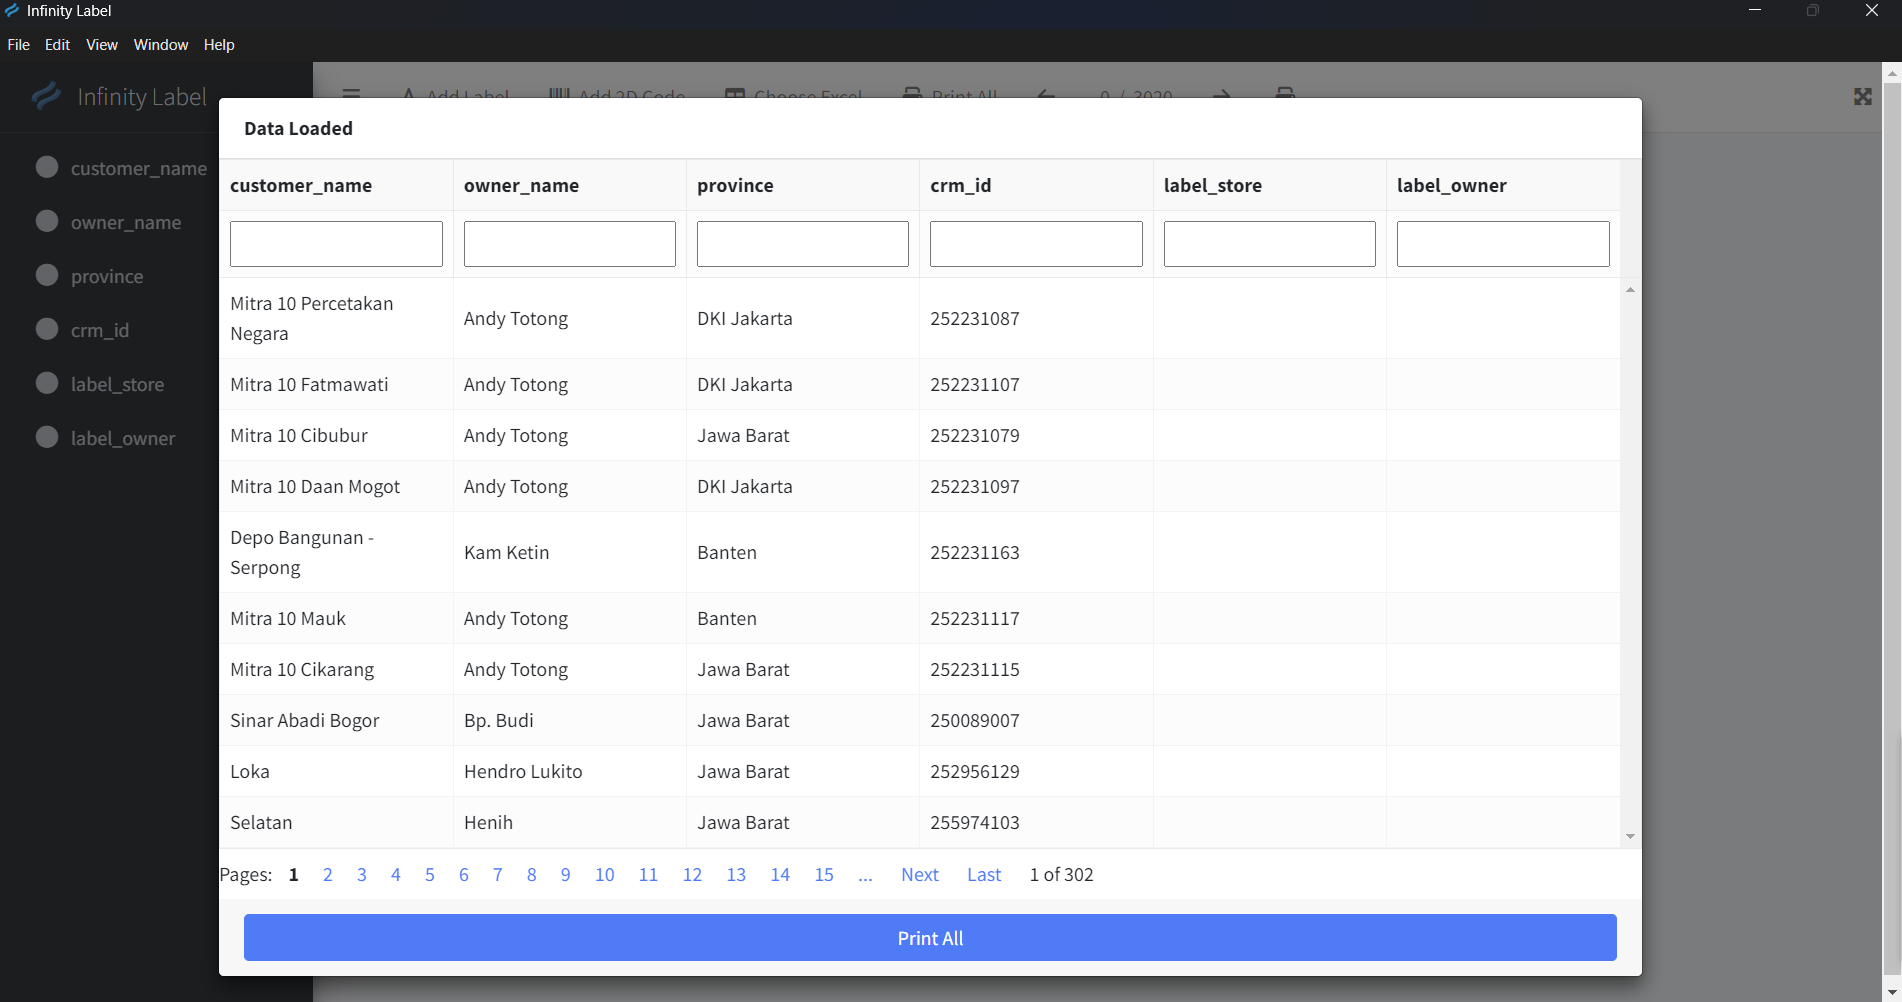Go to page 5
1902x1002 pixels.
(x=429, y=875)
